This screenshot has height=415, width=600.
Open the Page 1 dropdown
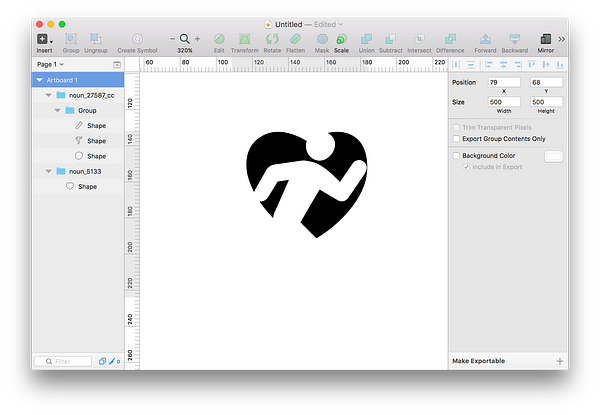50,64
